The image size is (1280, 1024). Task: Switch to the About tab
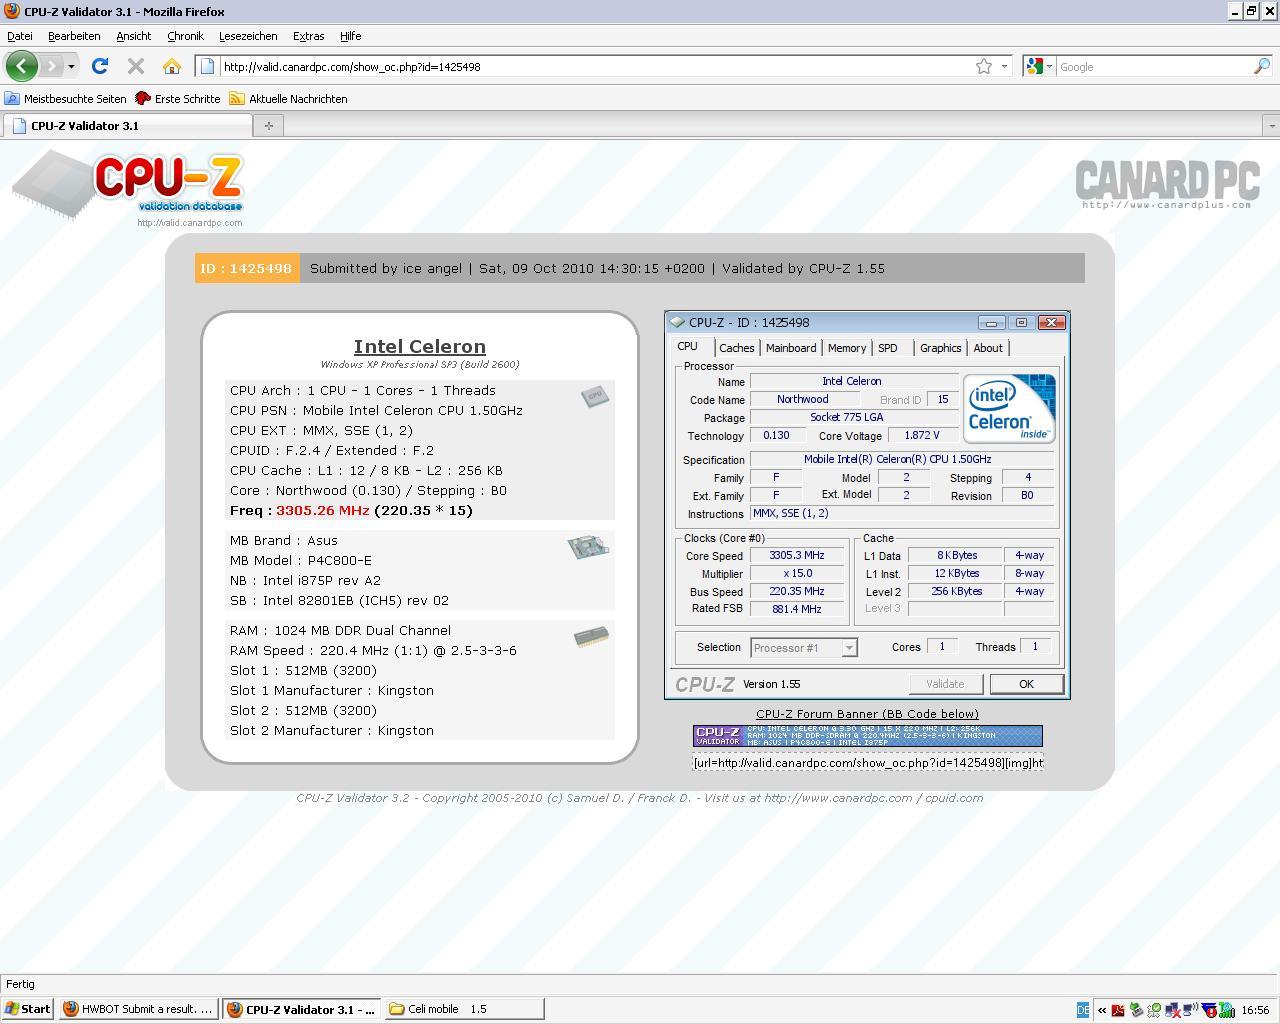988,348
